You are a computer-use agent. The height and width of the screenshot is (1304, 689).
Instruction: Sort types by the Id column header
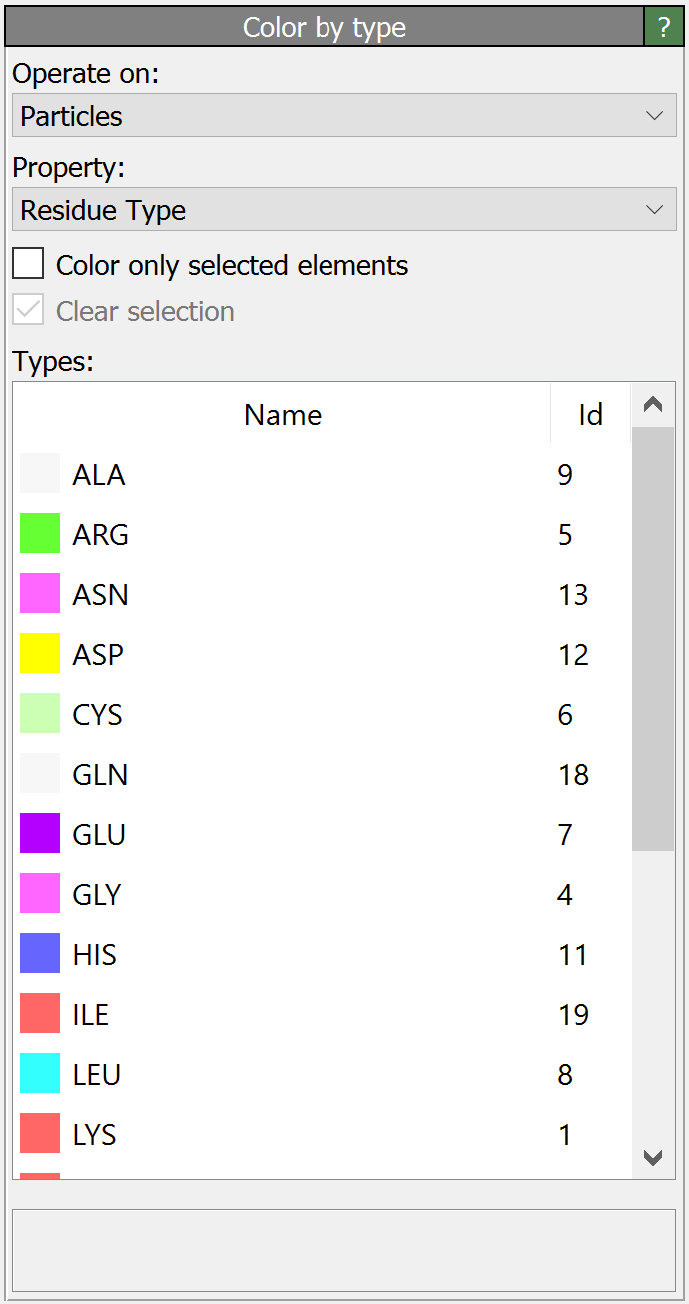pyautogui.click(x=590, y=415)
